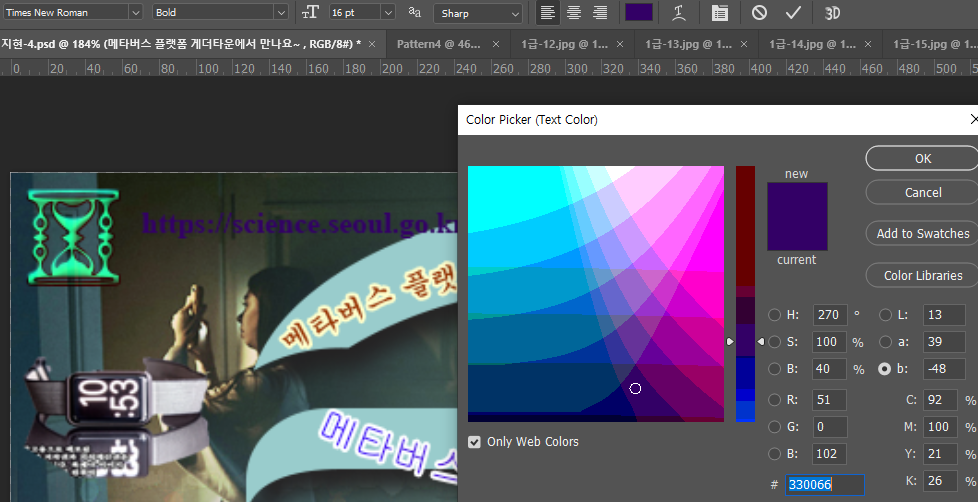978x502 pixels.
Task: Toggle Only Web Colors checkbox
Action: [x=475, y=442]
